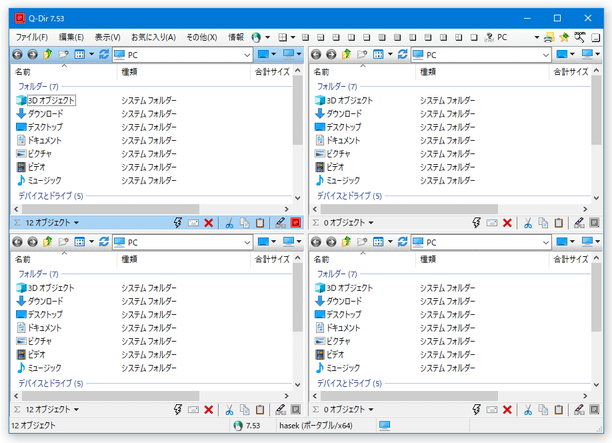Go up one folder in the top-left pane
Screen dimensions: 612x443
pyautogui.click(x=48, y=54)
